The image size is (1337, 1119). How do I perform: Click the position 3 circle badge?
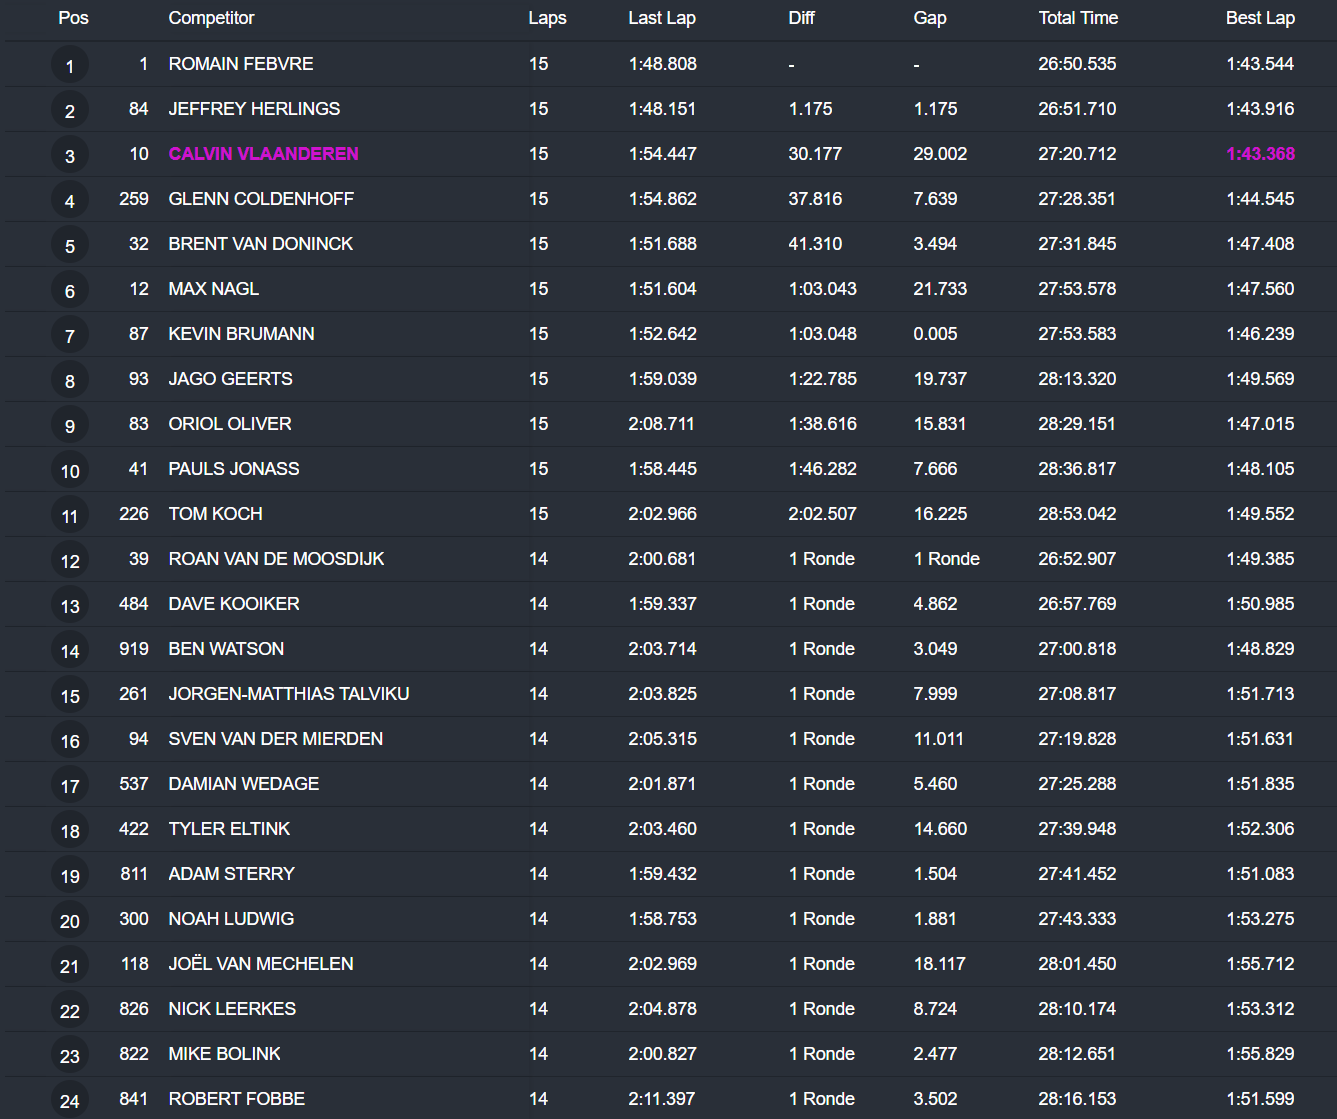pos(70,156)
